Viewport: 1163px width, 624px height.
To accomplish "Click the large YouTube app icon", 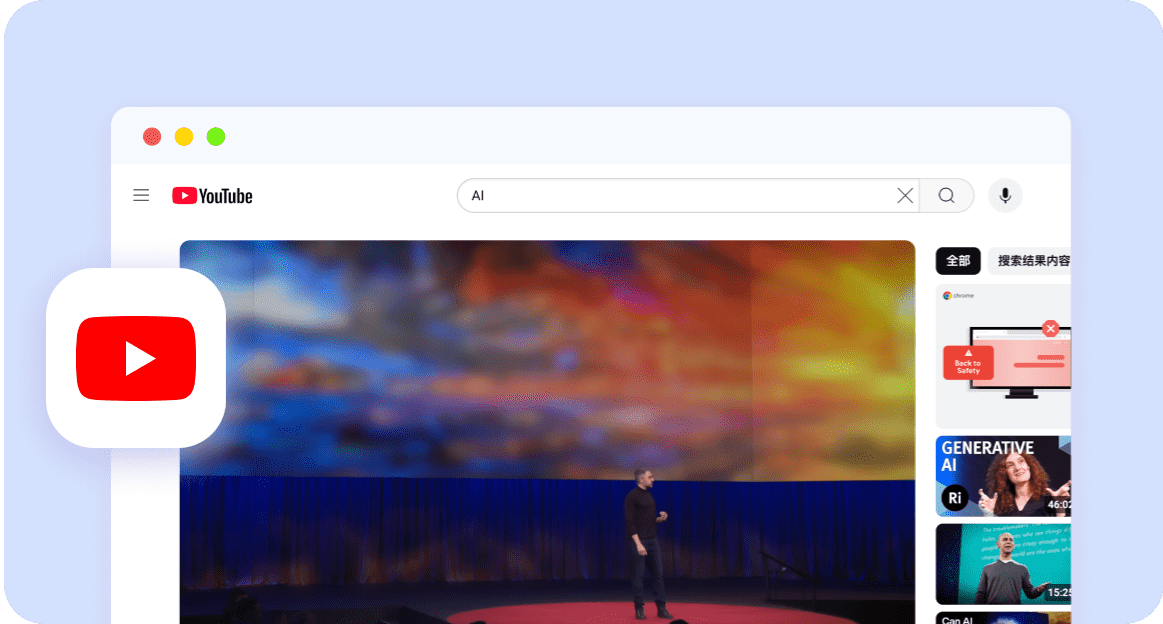I will point(136,358).
